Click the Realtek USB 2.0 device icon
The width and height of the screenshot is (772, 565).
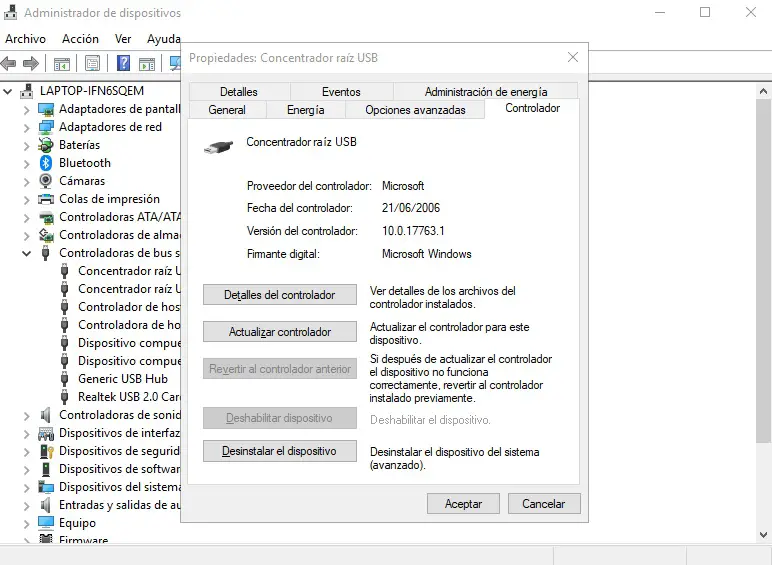point(64,397)
